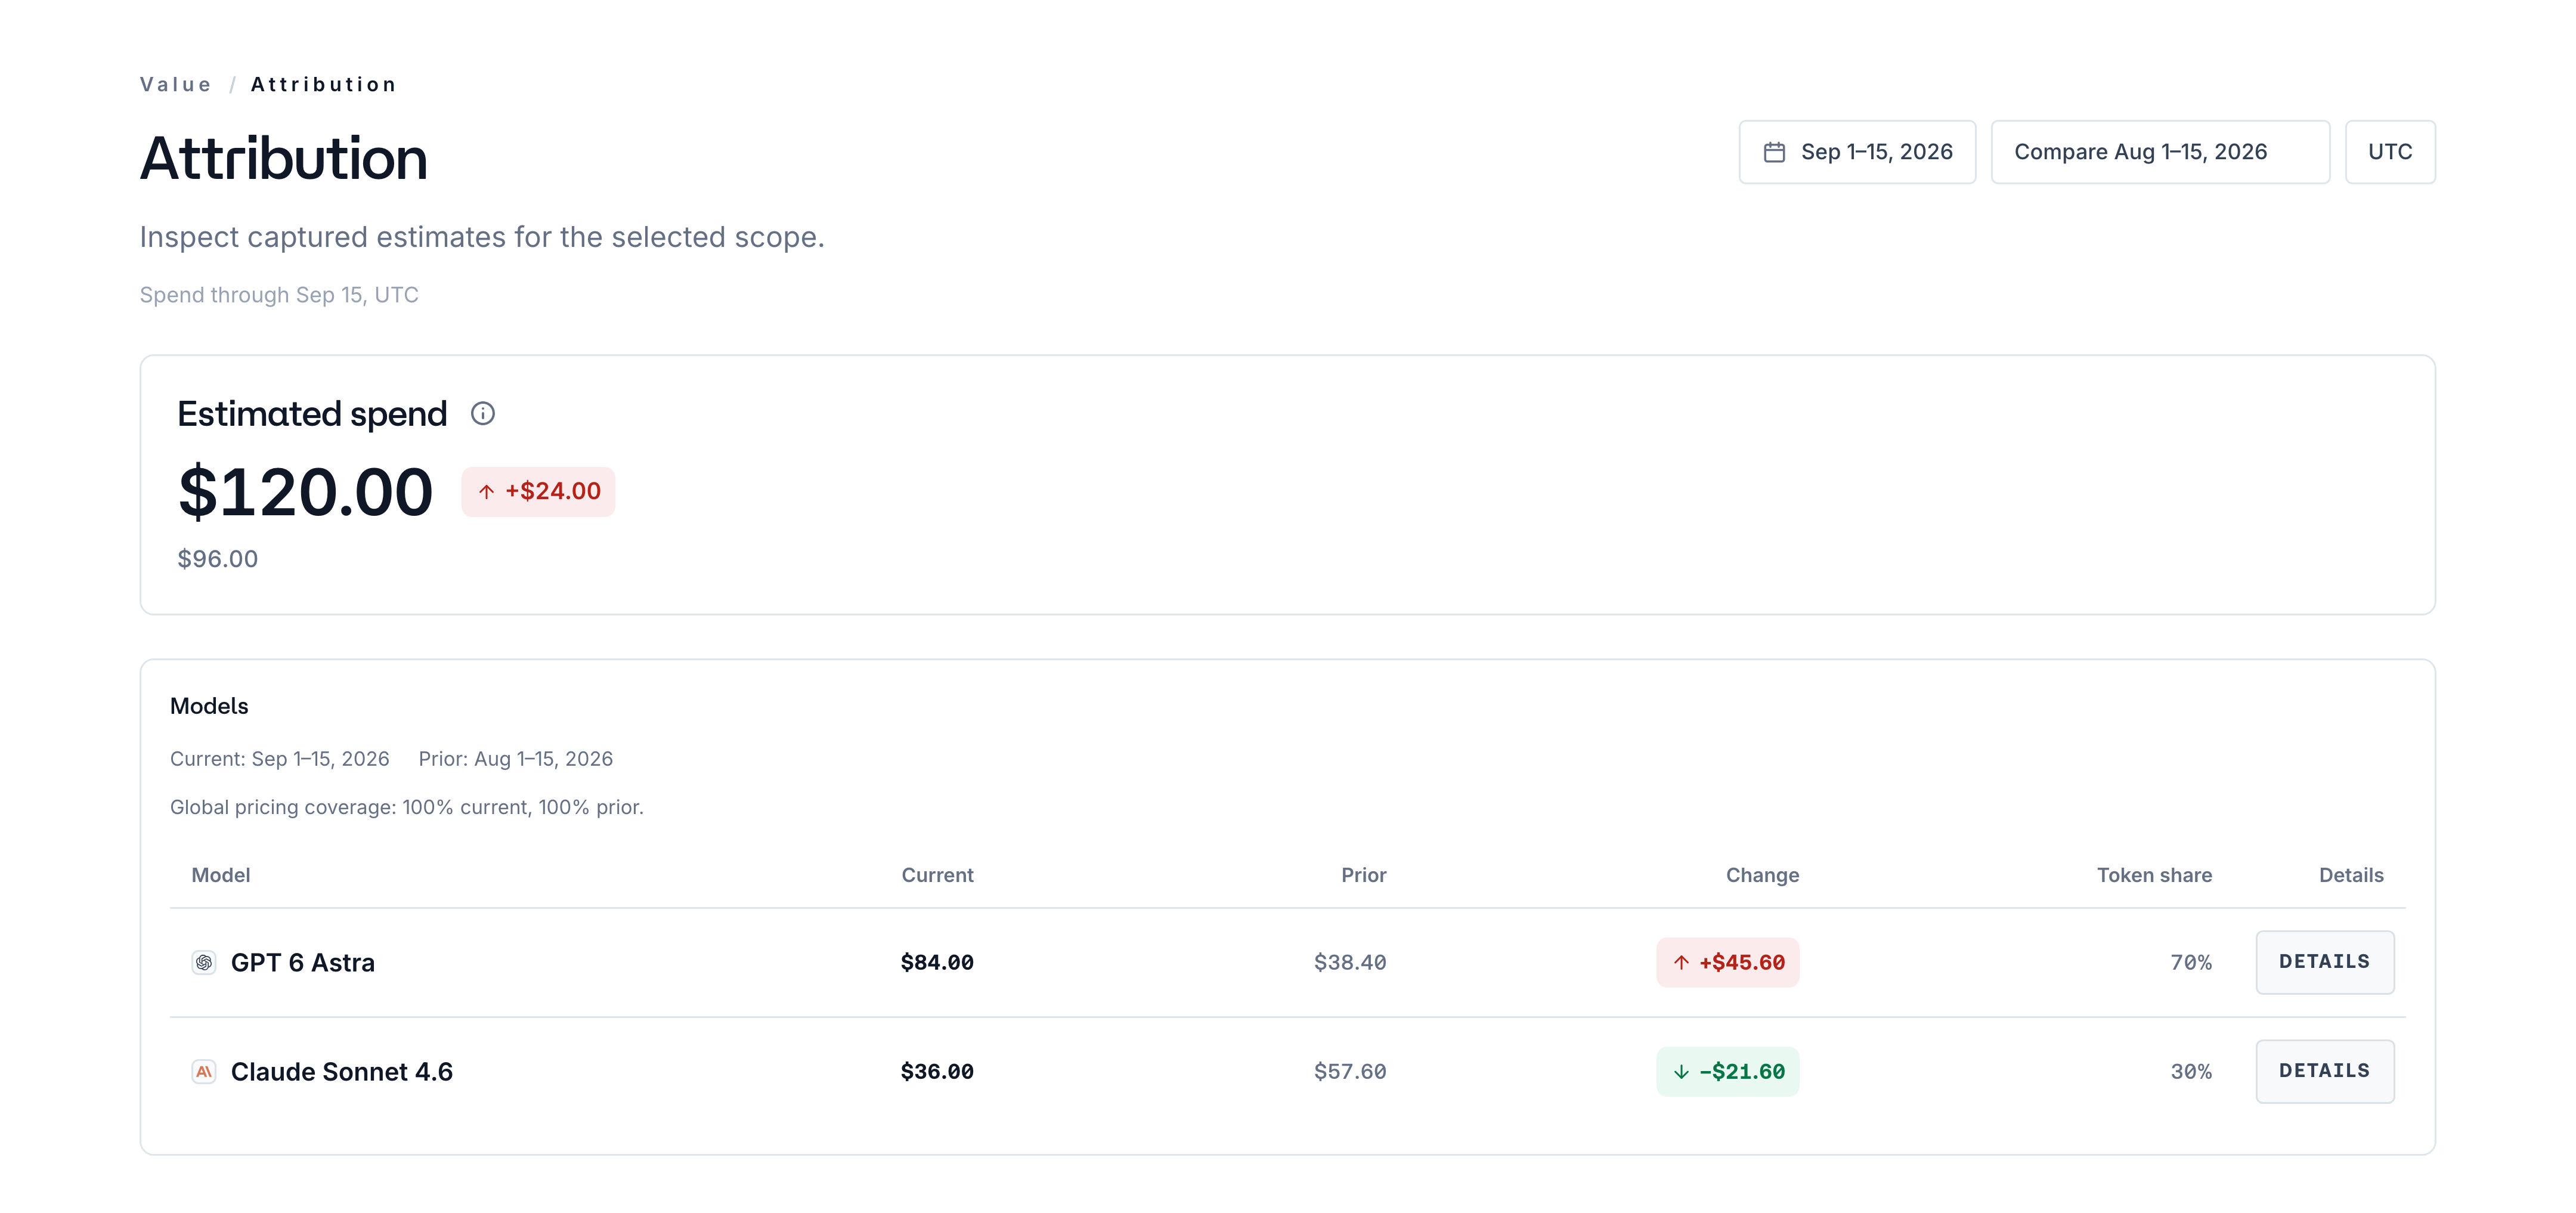Click the $96.00 prior total

pos(218,559)
